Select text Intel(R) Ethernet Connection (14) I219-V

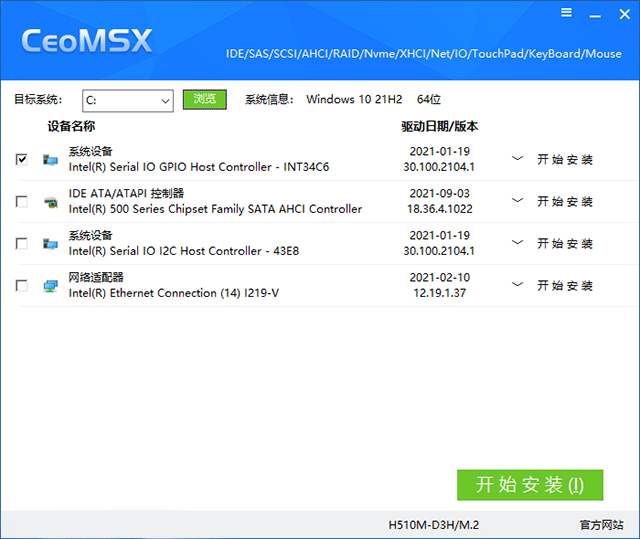[174, 293]
